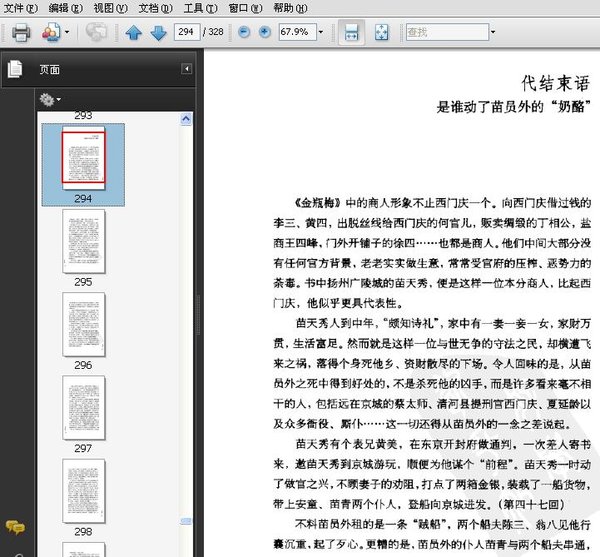Click the page number field showing 294
The height and width of the screenshot is (557, 600).
[186, 33]
